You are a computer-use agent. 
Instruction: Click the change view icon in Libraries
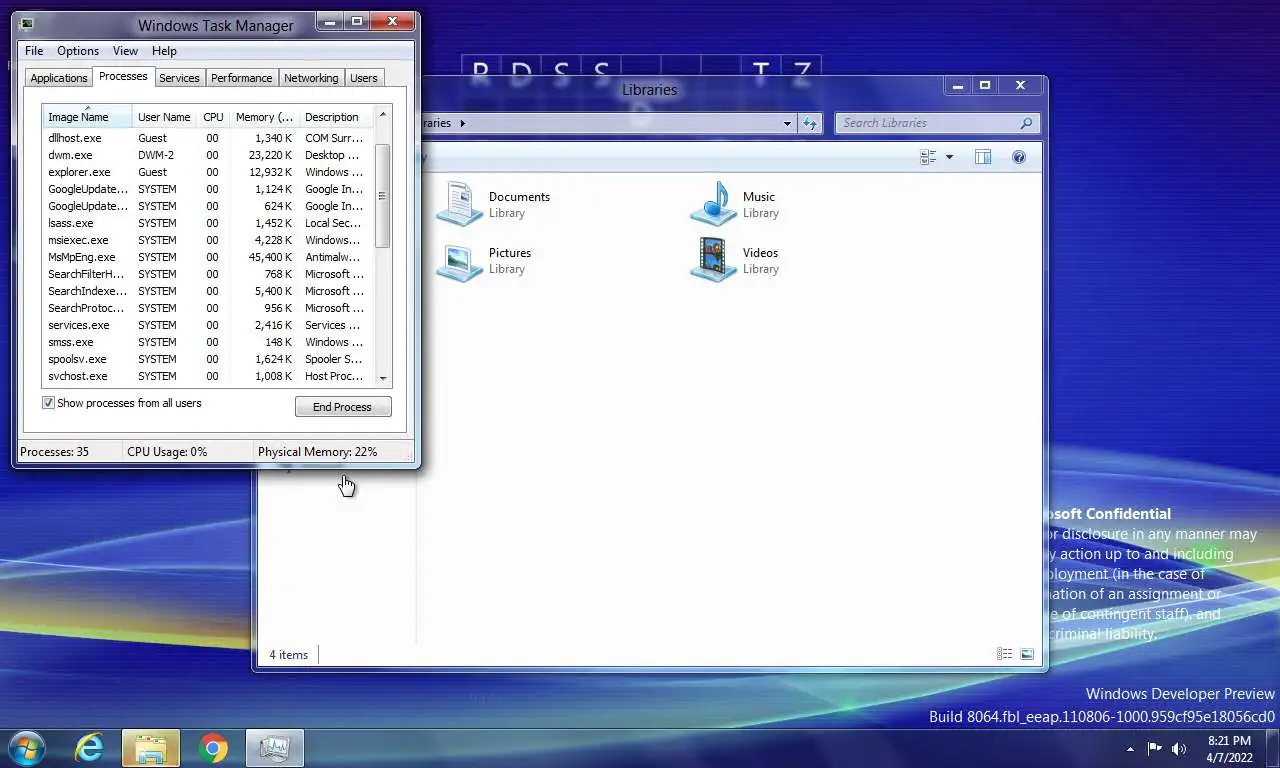[928, 157]
